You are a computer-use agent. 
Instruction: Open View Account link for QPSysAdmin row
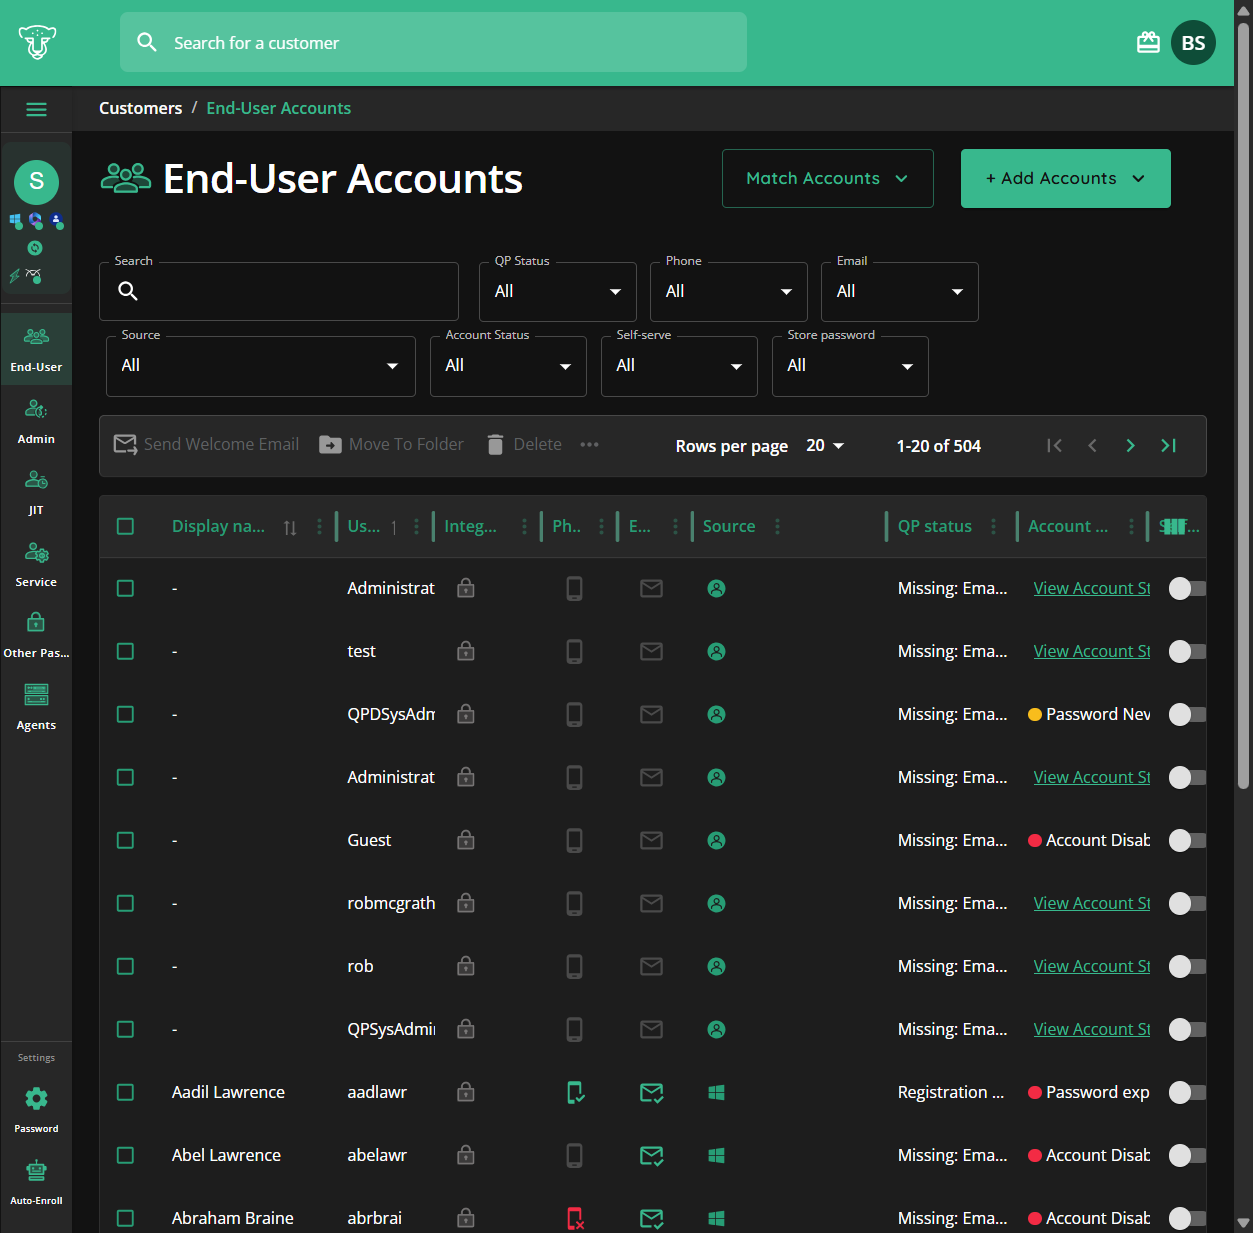pyautogui.click(x=1092, y=1029)
